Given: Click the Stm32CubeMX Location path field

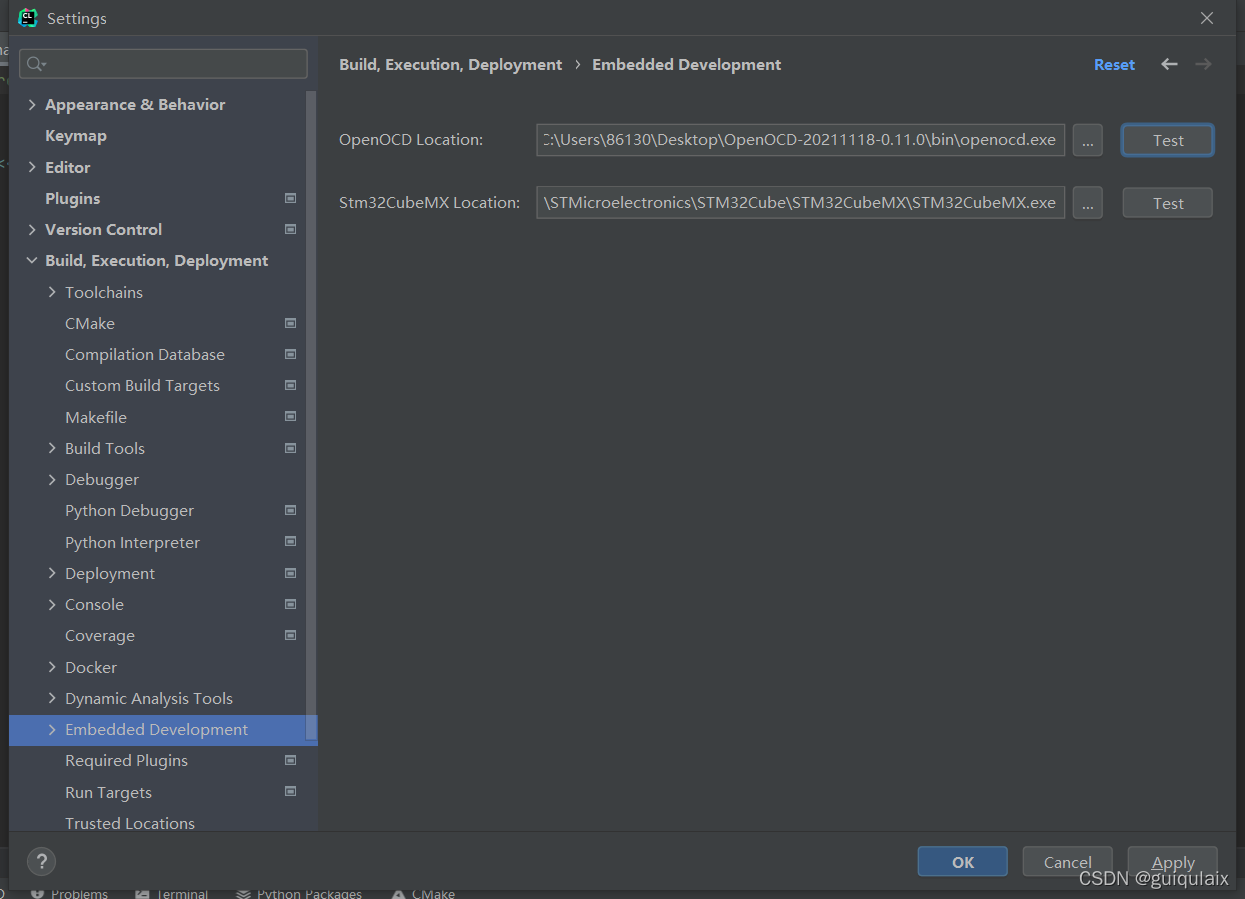Looking at the screenshot, I should coord(800,203).
